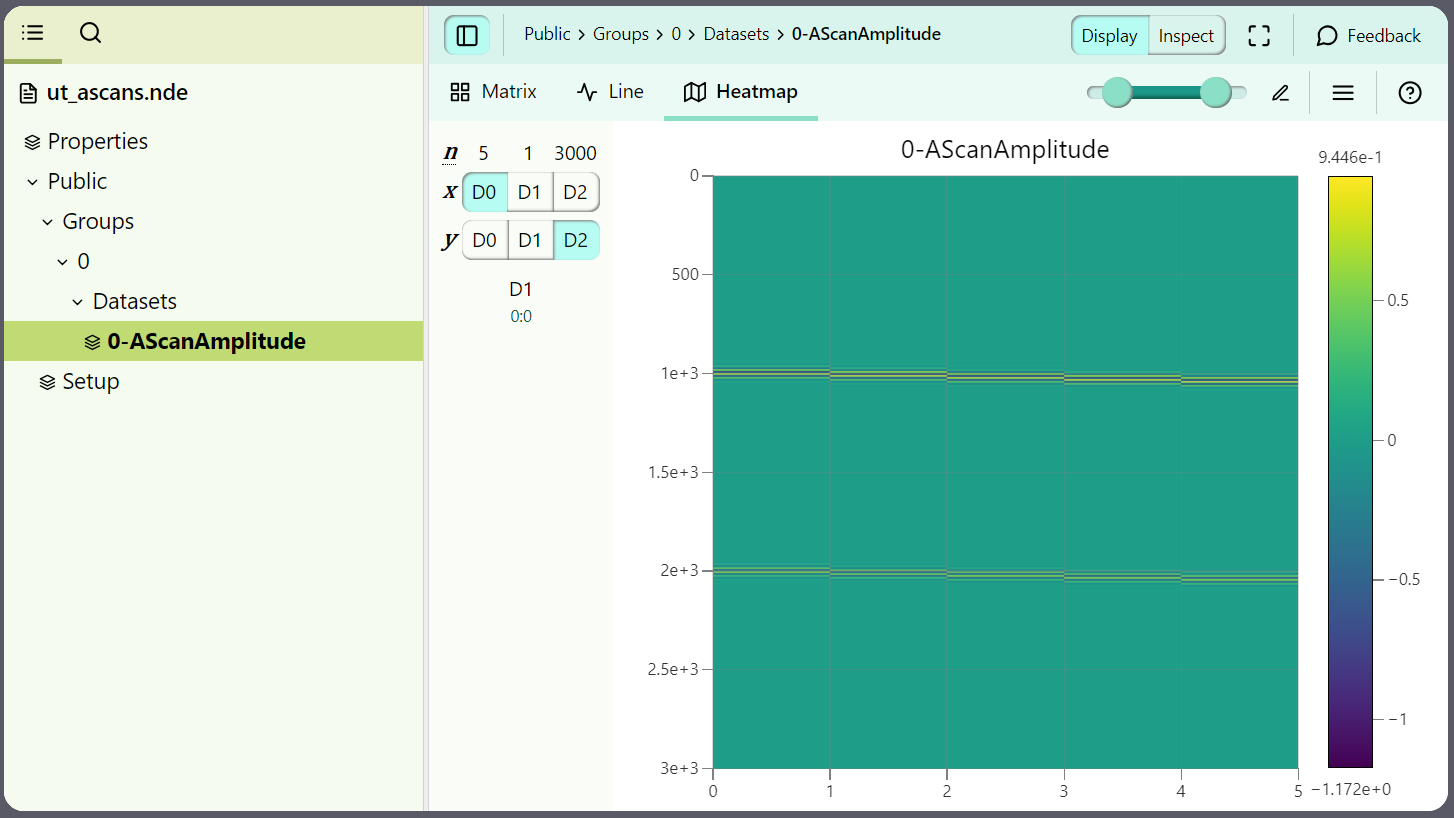Set x axis to dimension D2
Screen dimensions: 1454x818
point(575,192)
